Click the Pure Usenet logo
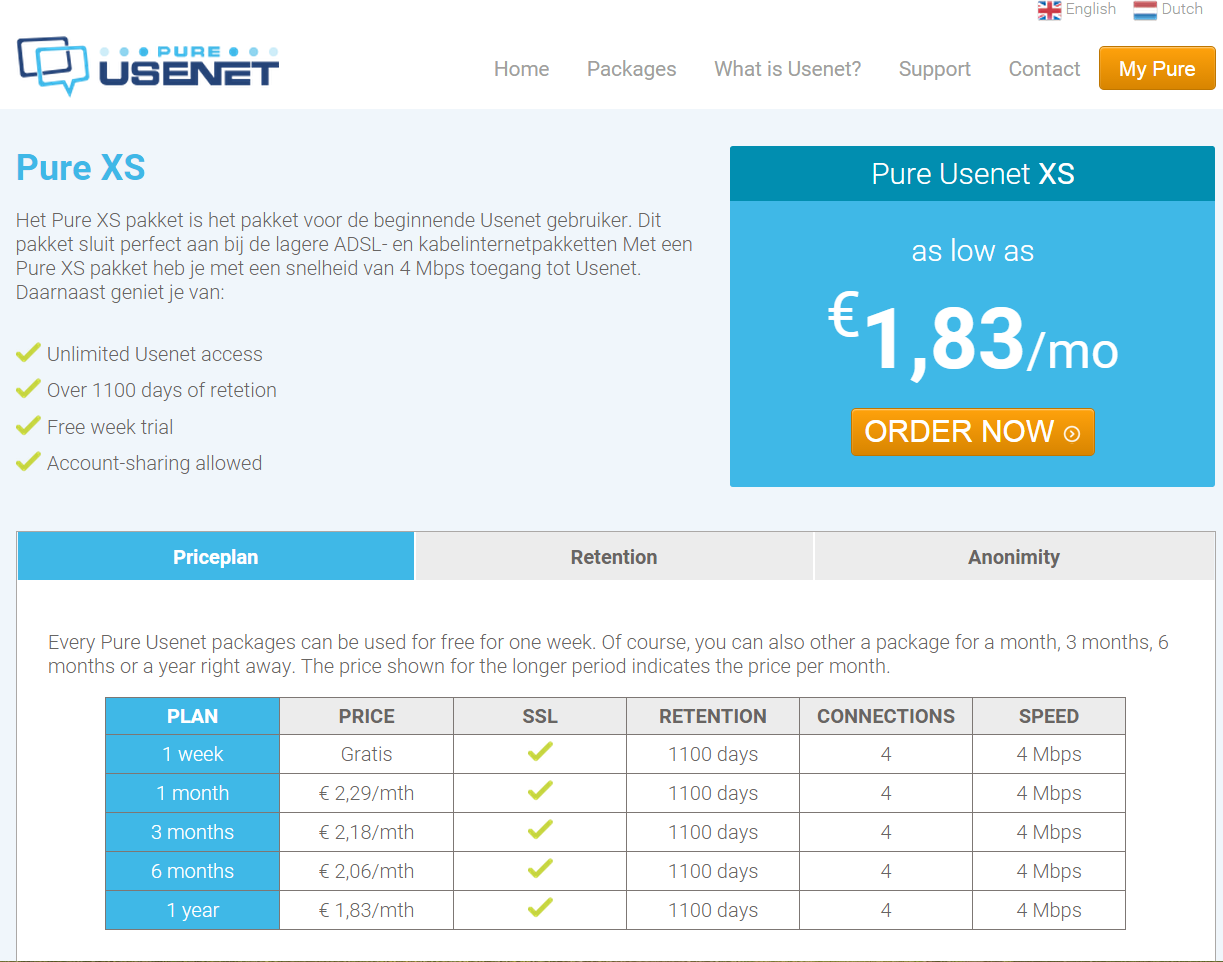The width and height of the screenshot is (1223, 962). (x=148, y=65)
